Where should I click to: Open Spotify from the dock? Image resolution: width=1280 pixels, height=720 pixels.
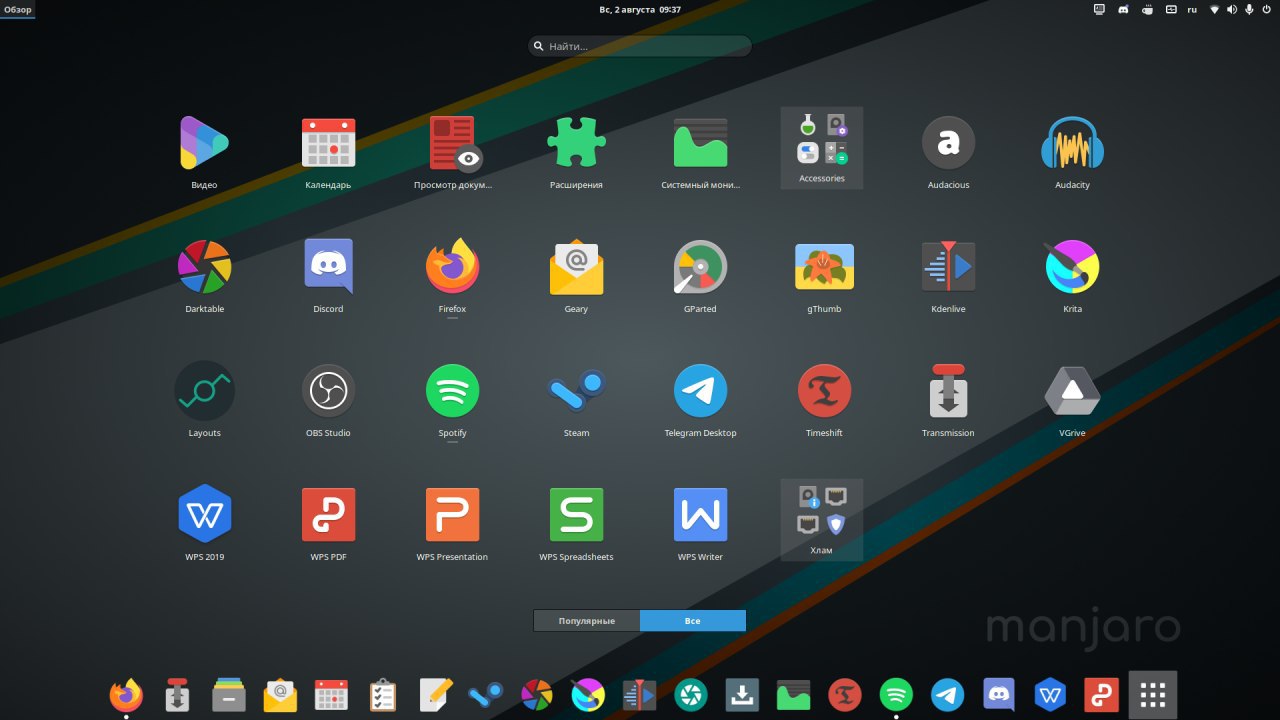(896, 694)
